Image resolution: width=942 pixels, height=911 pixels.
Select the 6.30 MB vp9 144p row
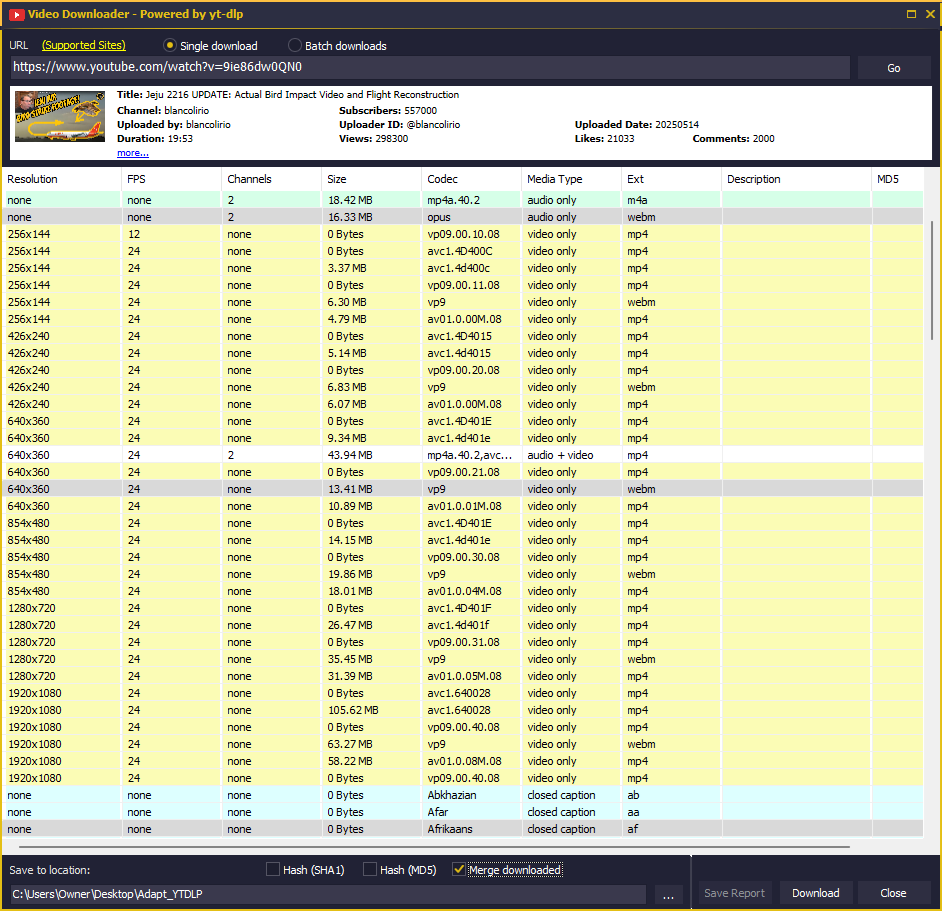click(x=463, y=302)
